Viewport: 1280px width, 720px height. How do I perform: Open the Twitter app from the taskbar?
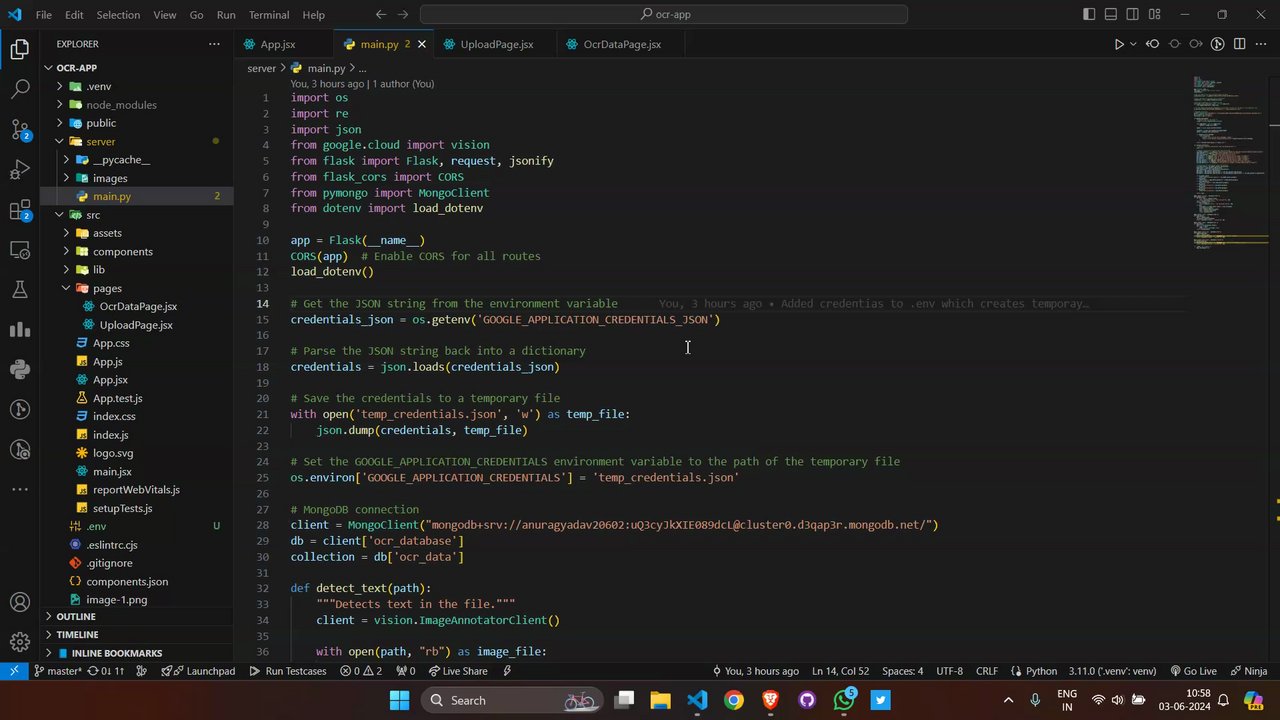click(881, 700)
